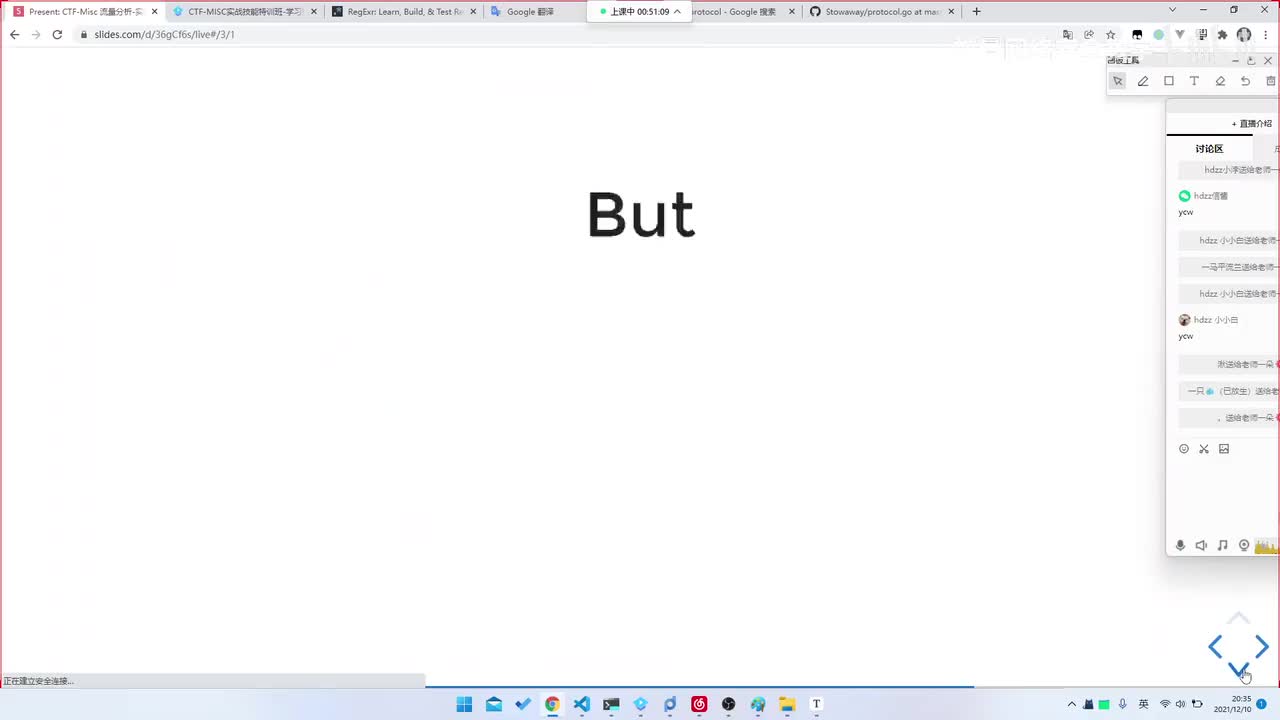Go to the next slide
This screenshot has height=720, width=1280.
pos(1262,647)
